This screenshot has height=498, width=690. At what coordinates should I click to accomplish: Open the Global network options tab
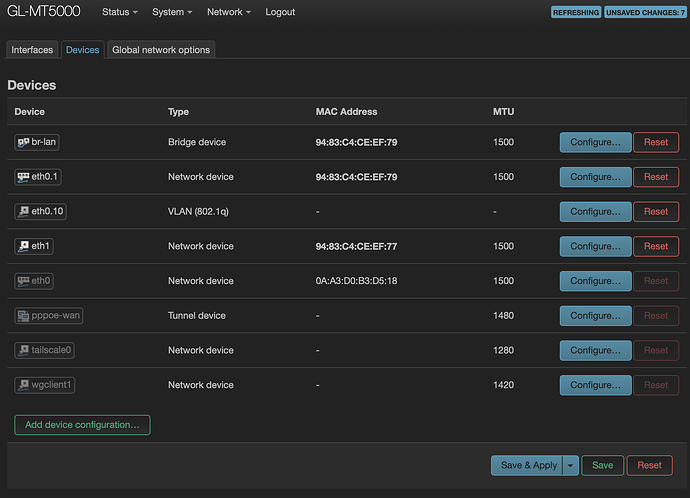[161, 50]
